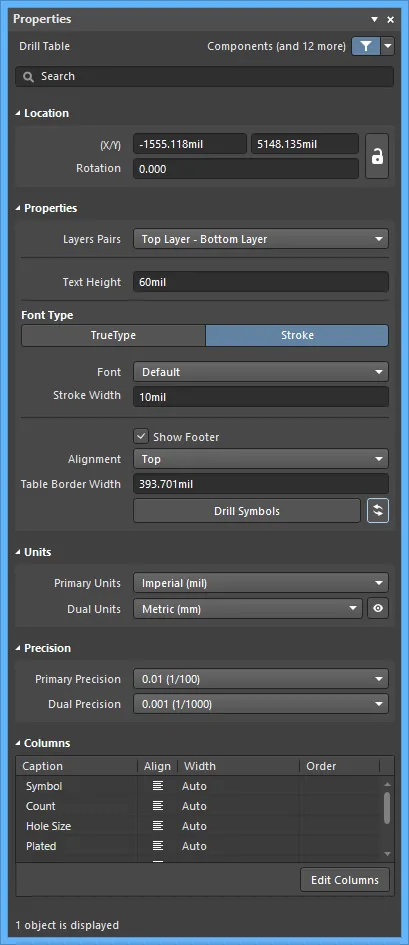Viewport: 409px width, 945px height.
Task: Click the Edit Columns button
Action: coord(345,880)
